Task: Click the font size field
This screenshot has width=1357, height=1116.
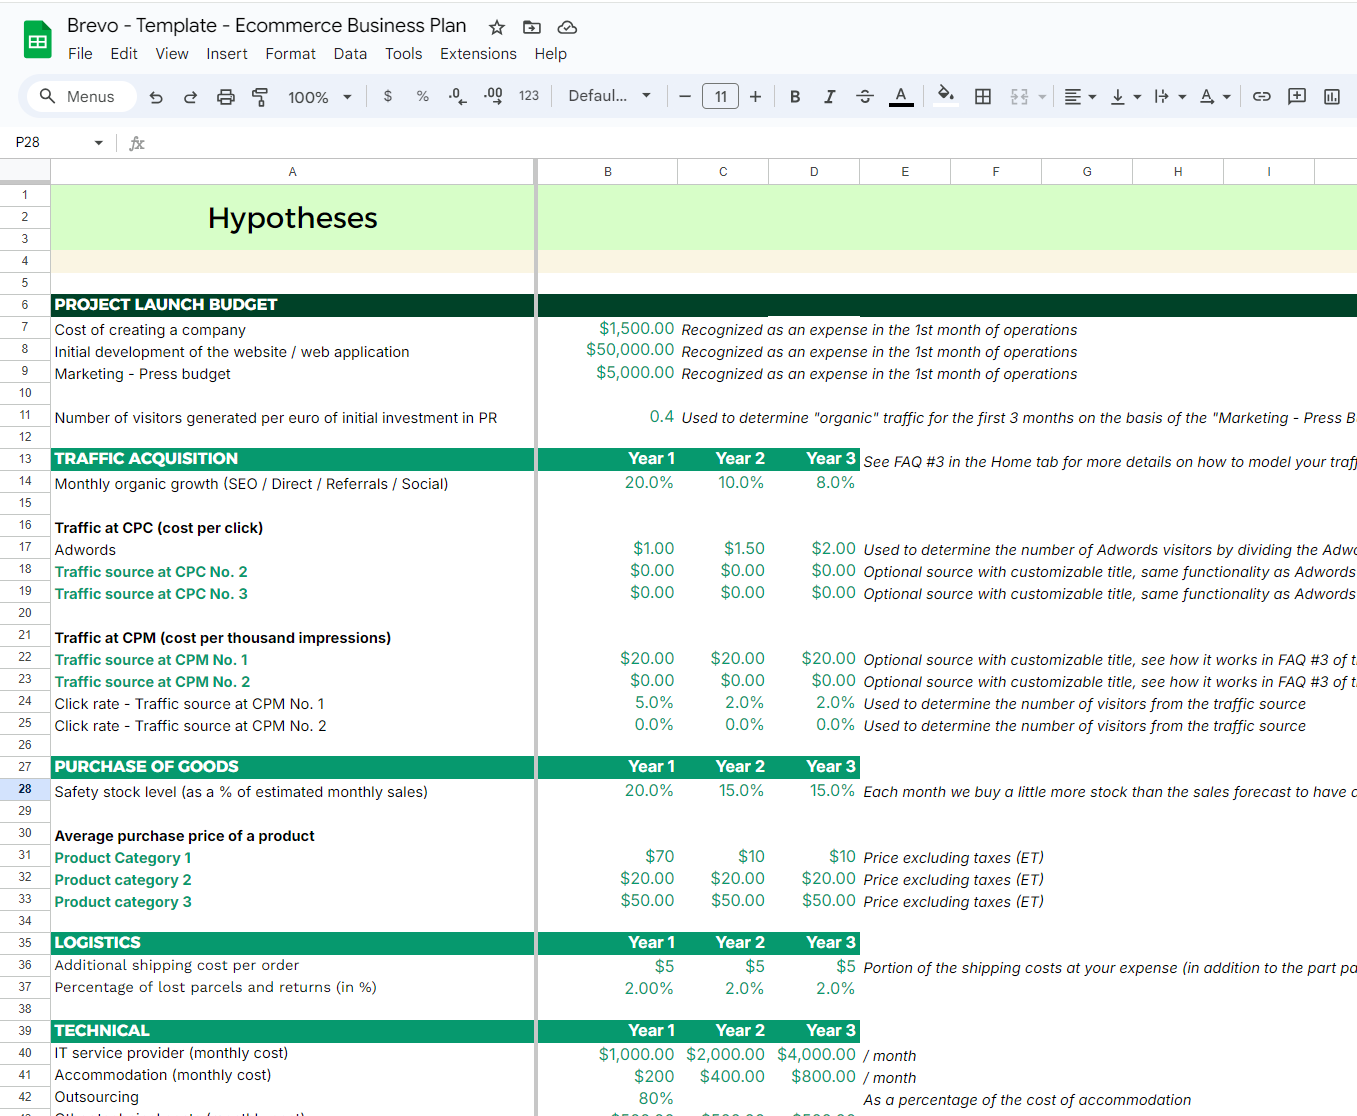Action: click(x=720, y=96)
